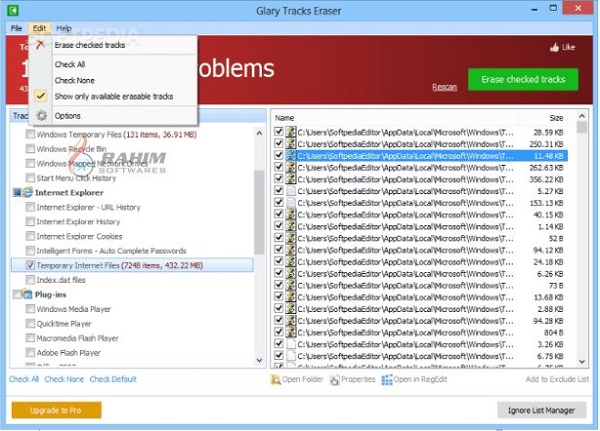Select Intelligent Forms - Auto Complete Passwords
The height and width of the screenshot is (431, 600).
point(111,251)
